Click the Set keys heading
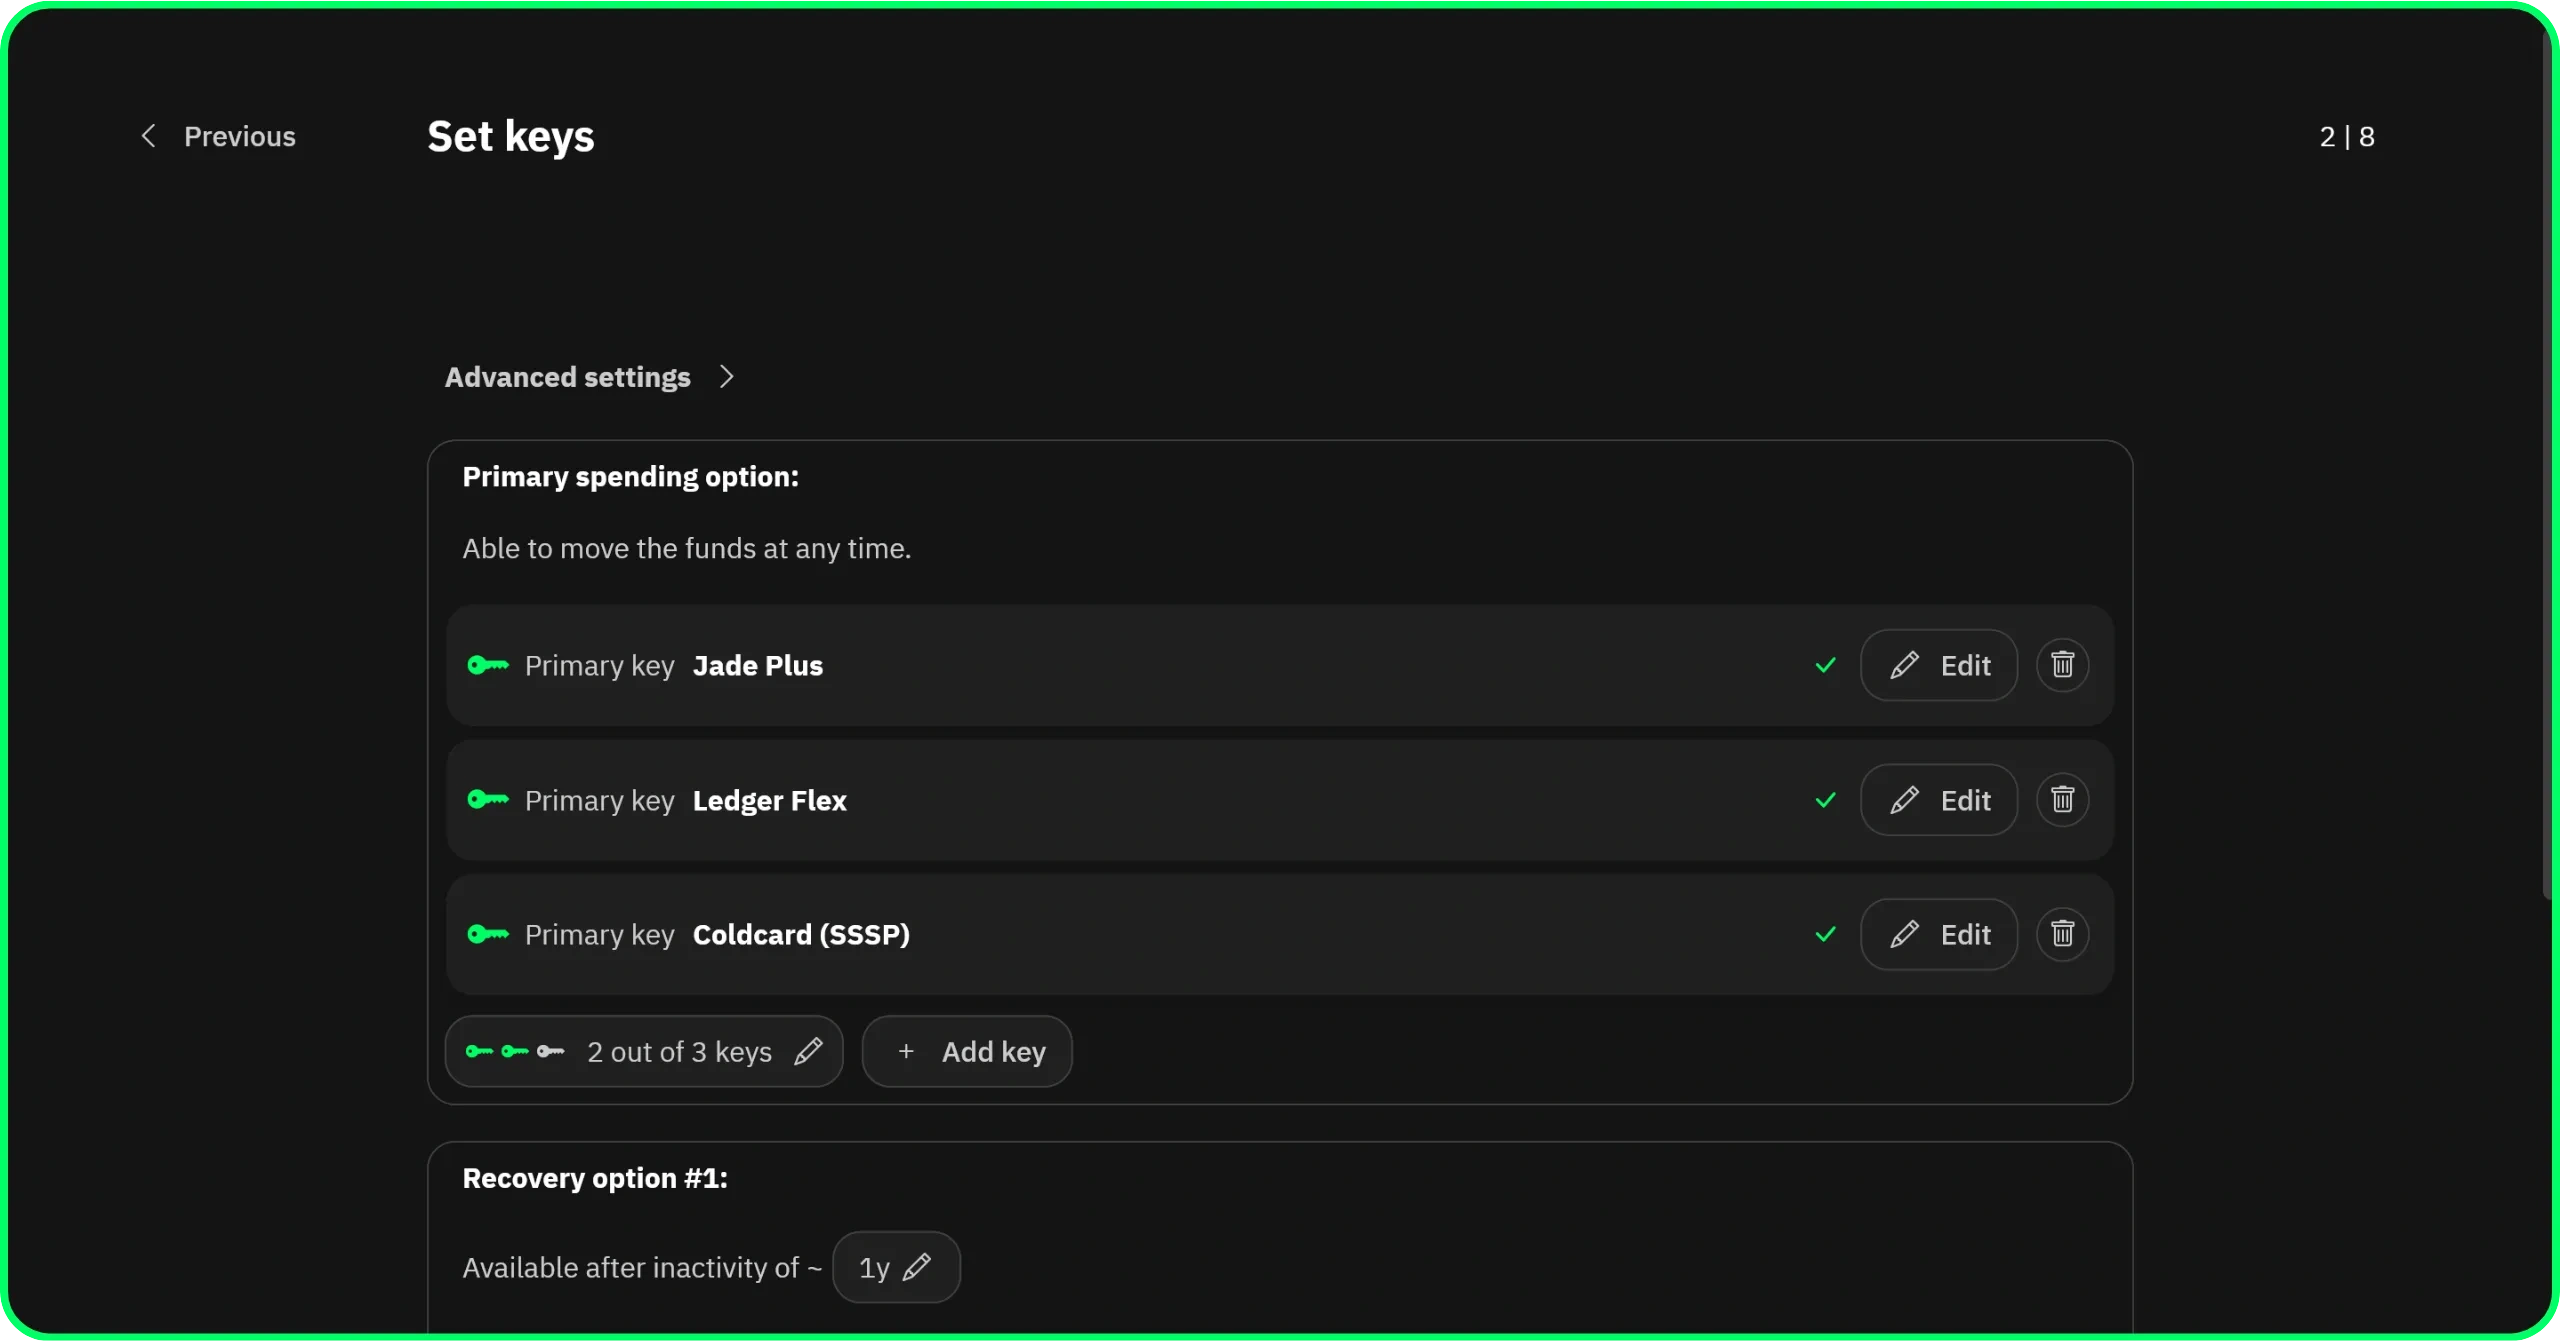Image resolution: width=2560 pixels, height=1341 pixels. (x=511, y=136)
